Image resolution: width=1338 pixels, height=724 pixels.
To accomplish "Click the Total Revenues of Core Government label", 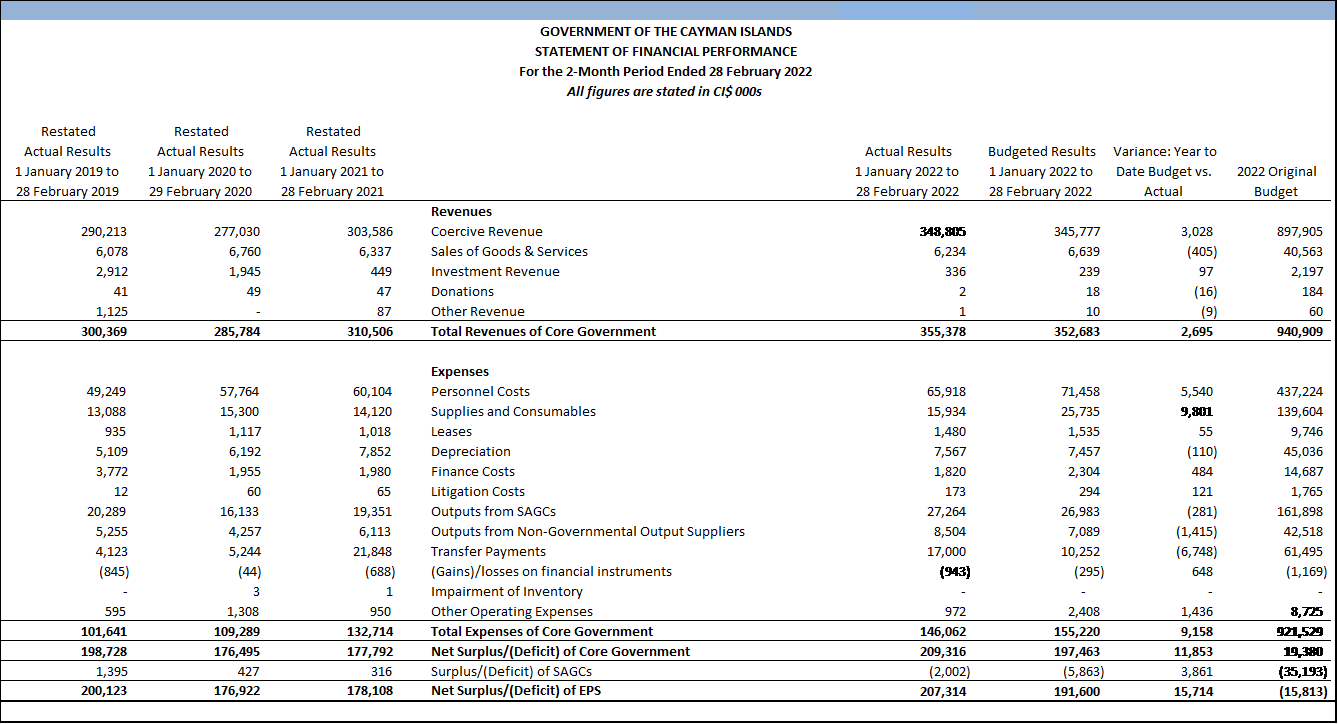I will click(x=543, y=332).
